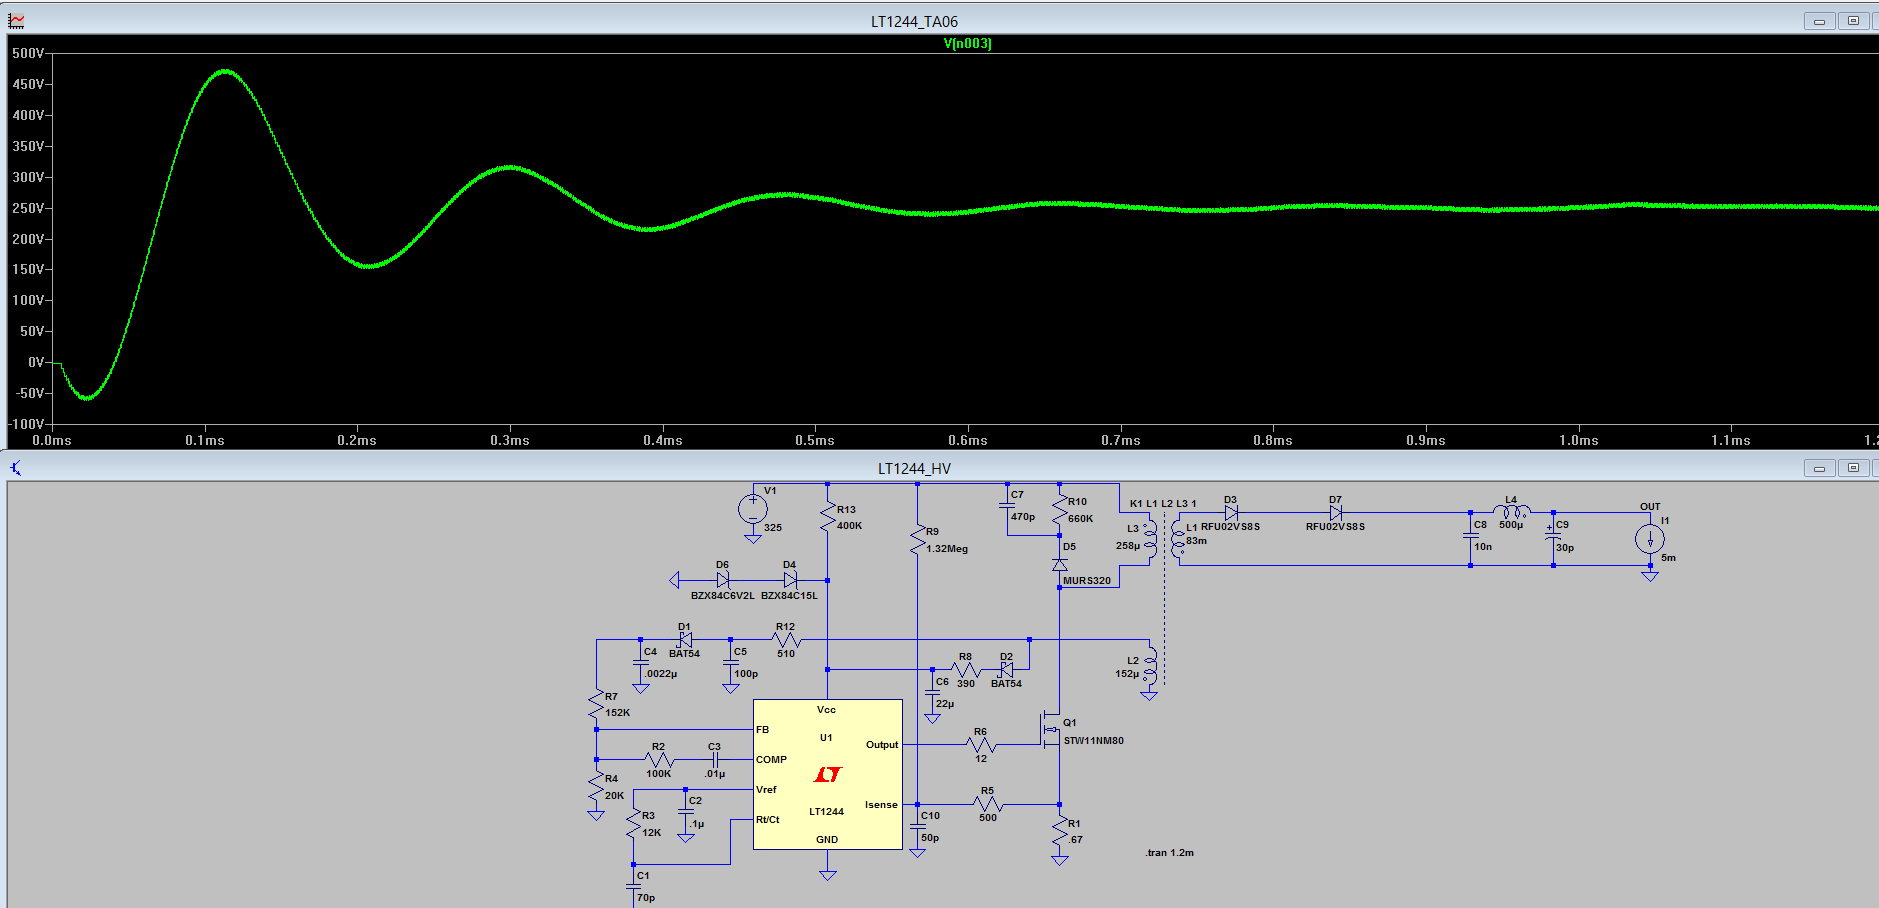The height and width of the screenshot is (908, 1879).
Task: Select the R9 1.32Meg resistor value
Action: click(x=947, y=548)
